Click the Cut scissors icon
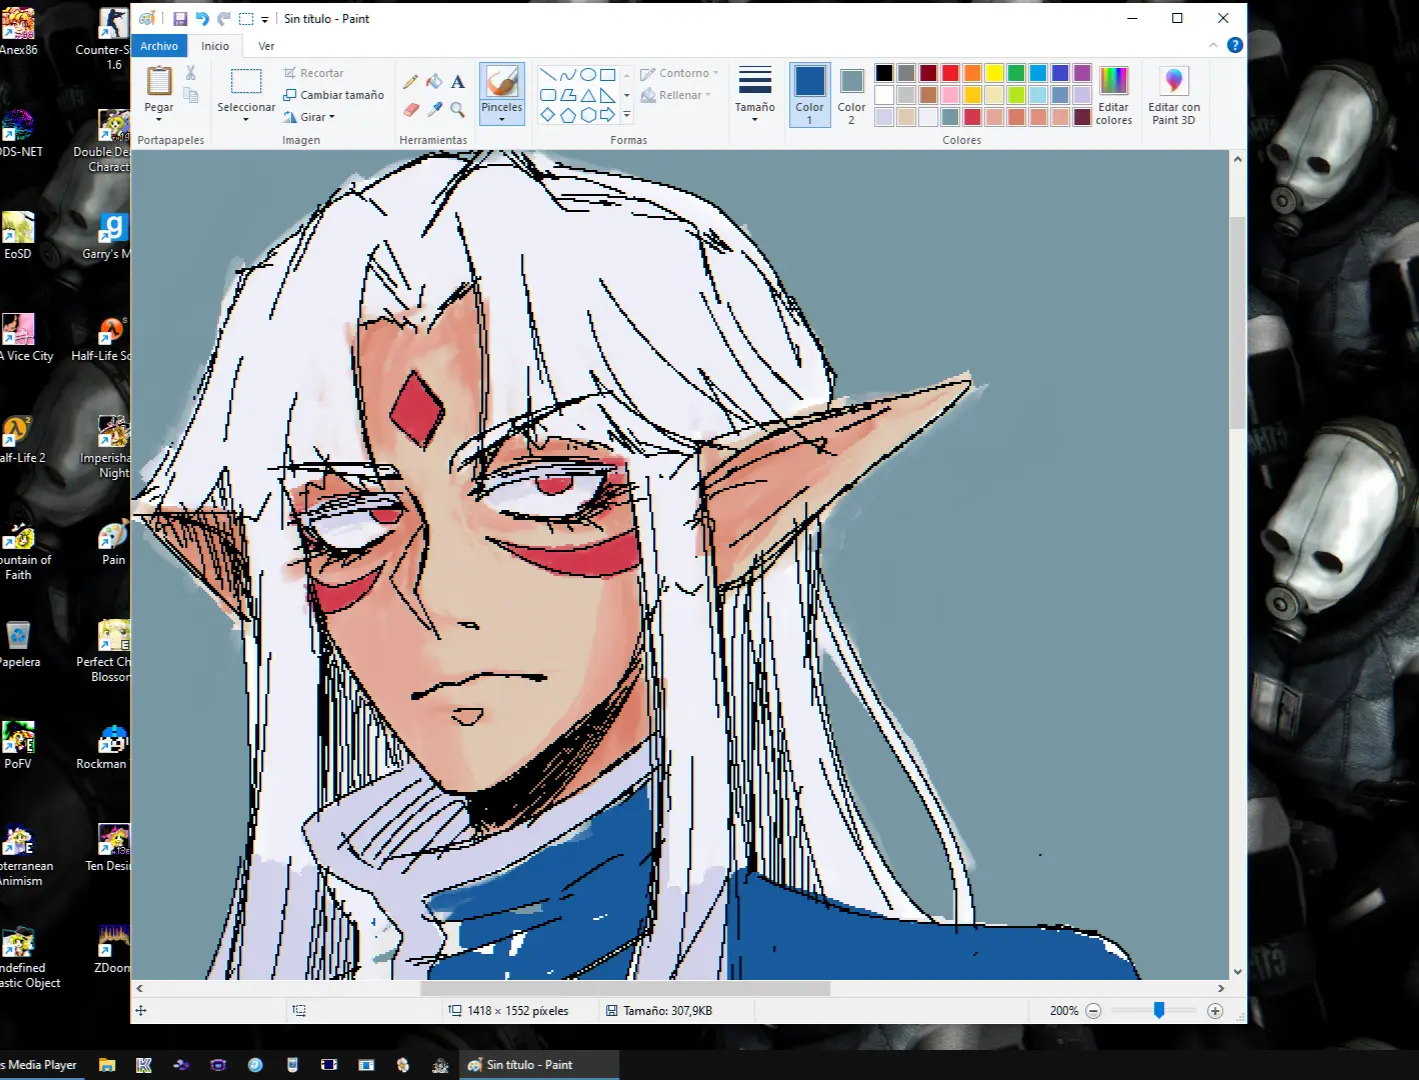 pos(190,73)
